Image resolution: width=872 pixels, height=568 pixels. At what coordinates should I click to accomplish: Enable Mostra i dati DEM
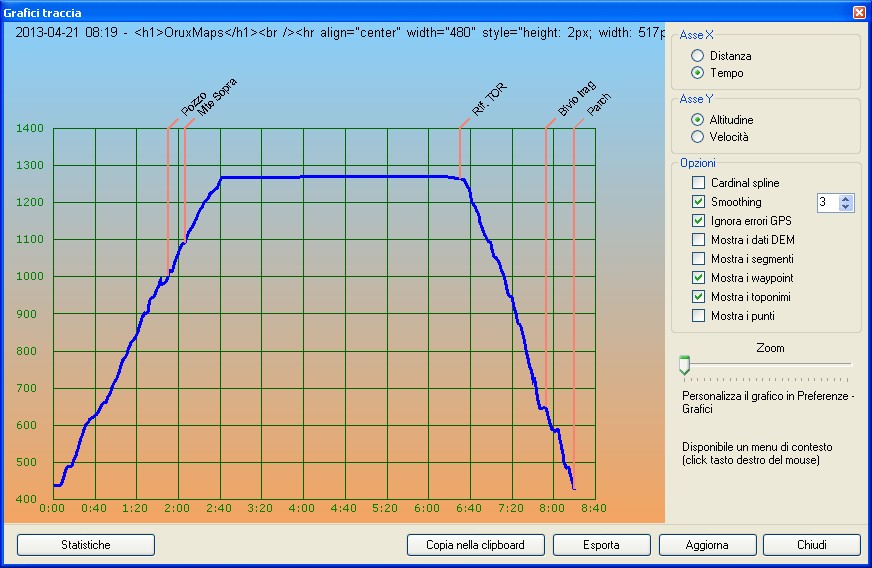[698, 240]
